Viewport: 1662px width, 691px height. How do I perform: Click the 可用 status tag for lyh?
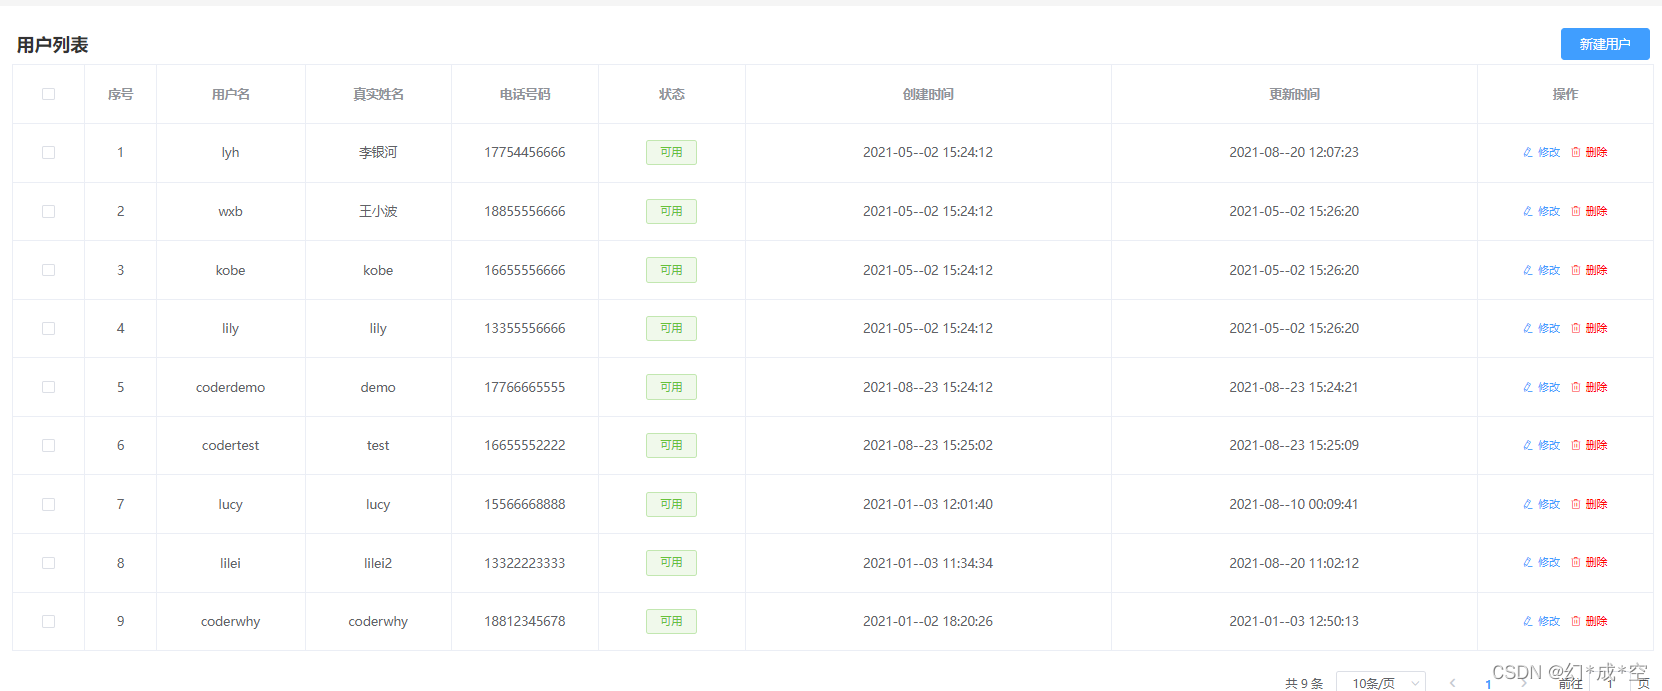point(671,152)
